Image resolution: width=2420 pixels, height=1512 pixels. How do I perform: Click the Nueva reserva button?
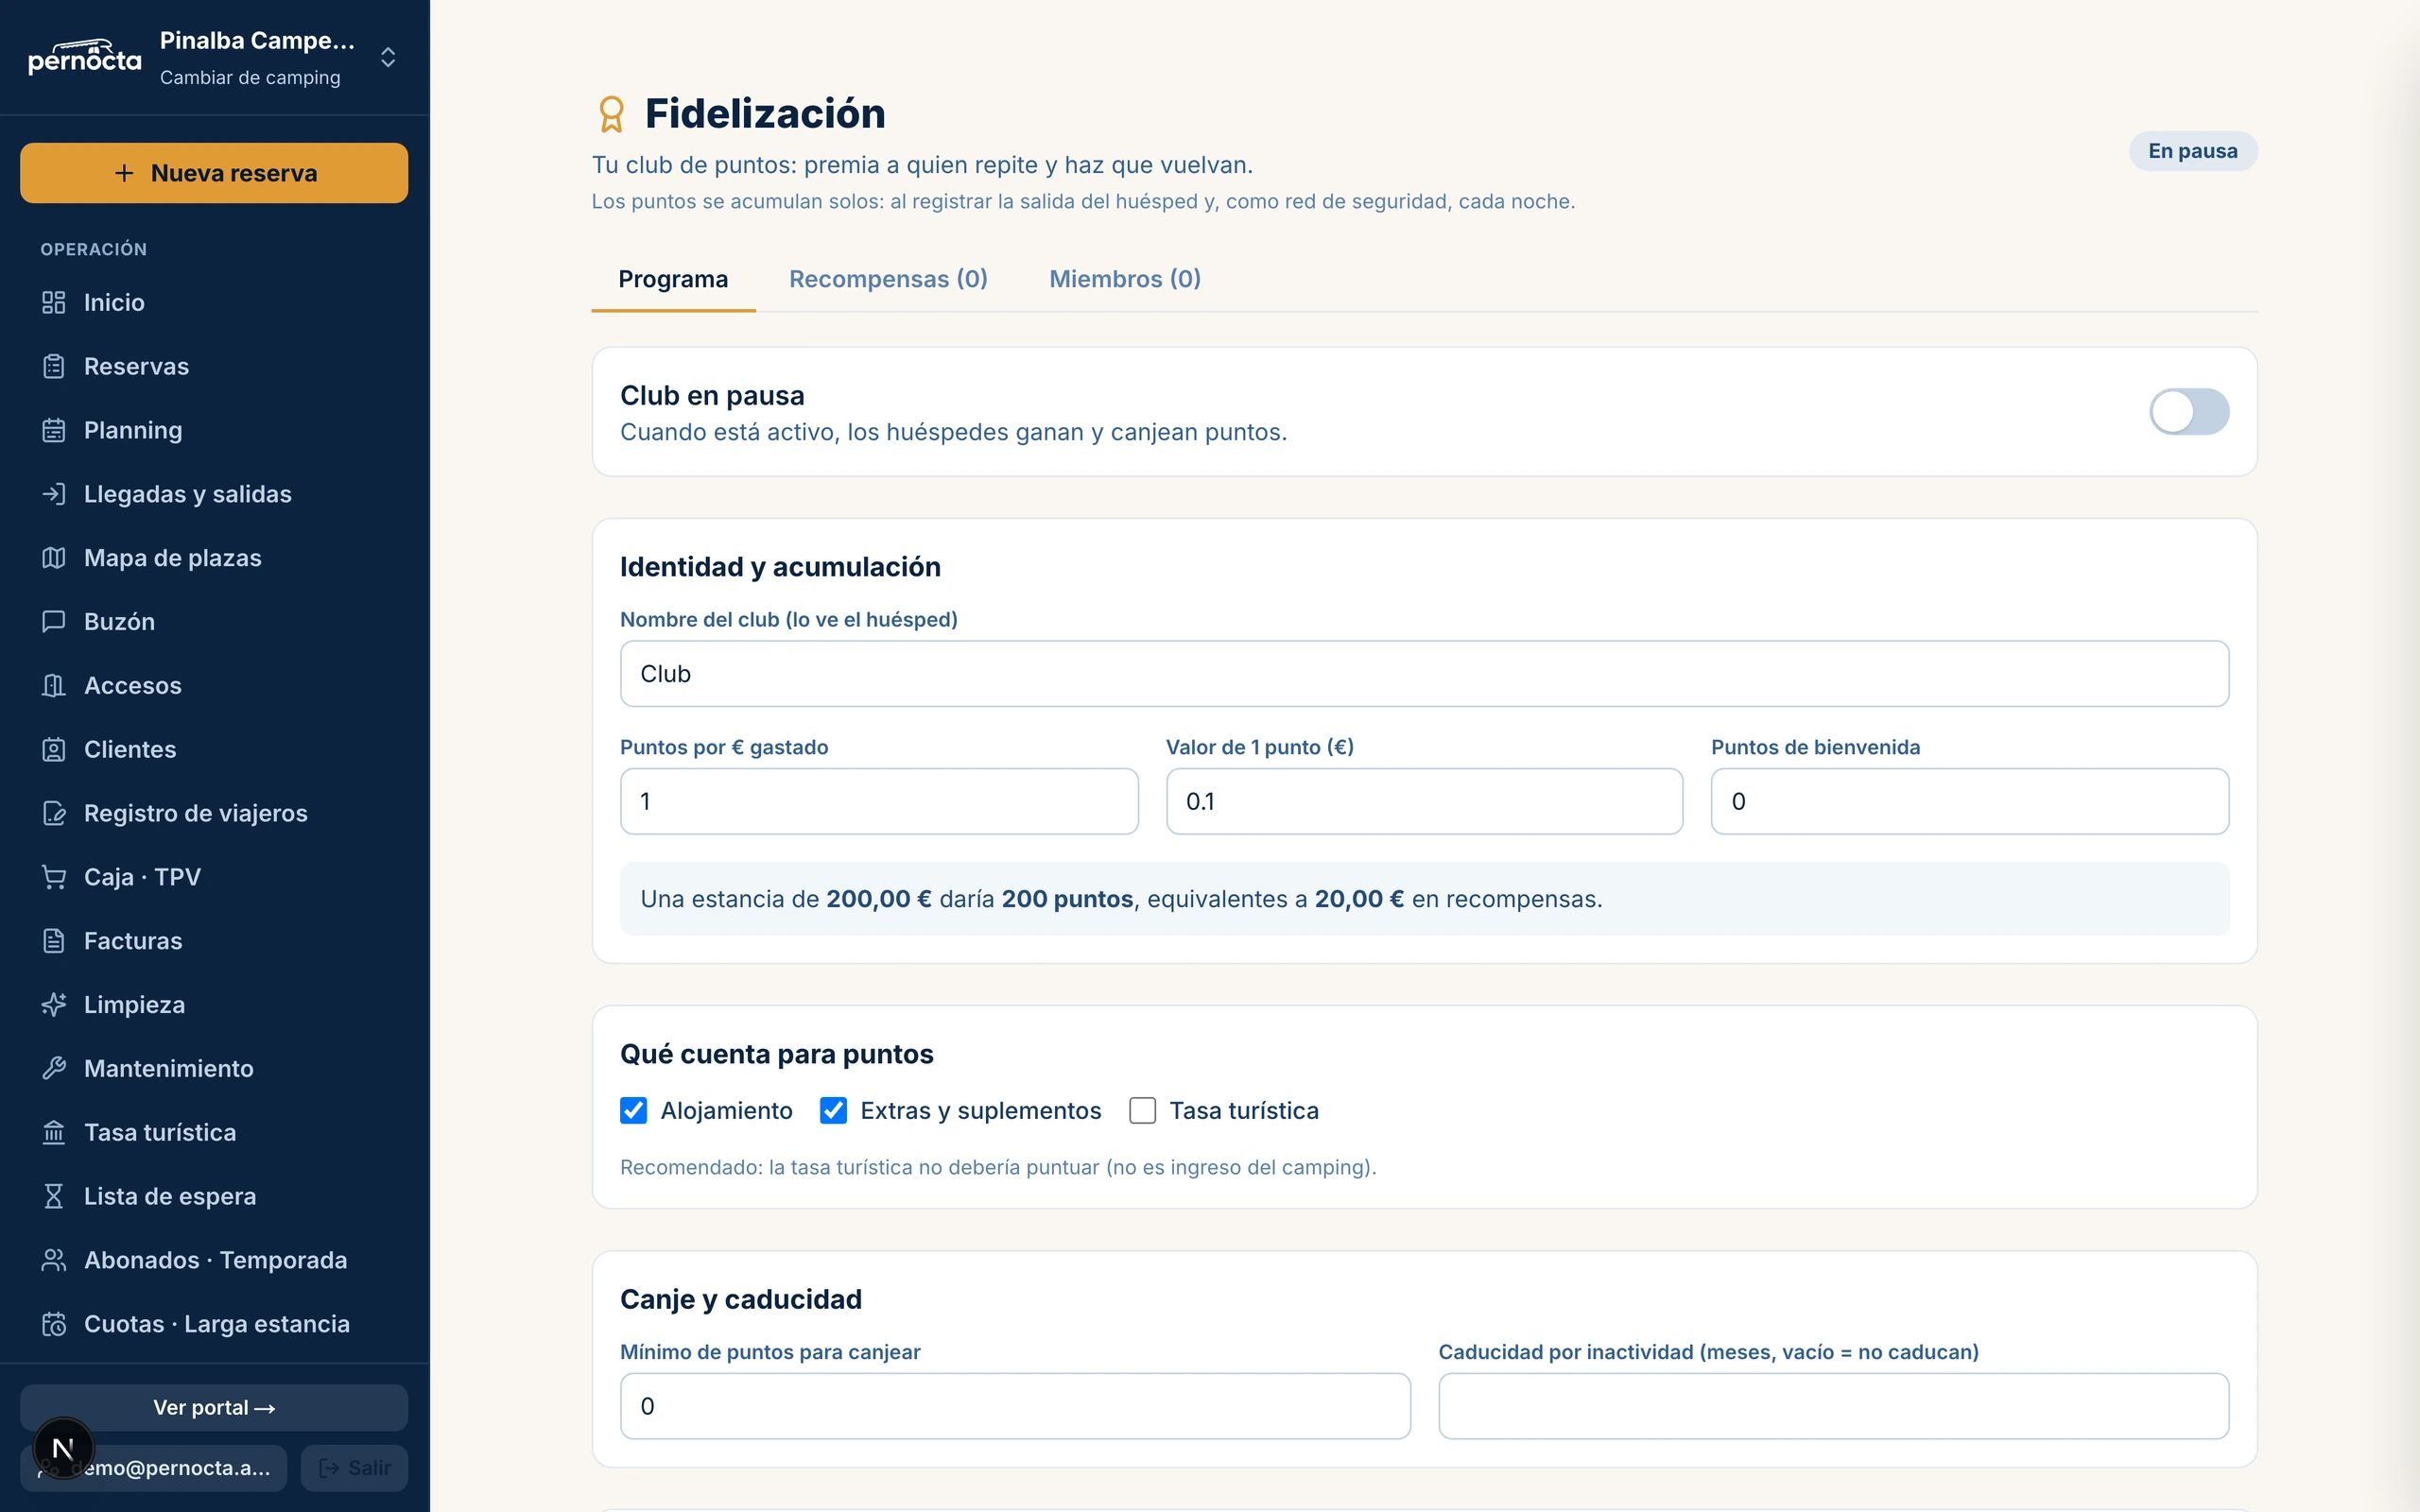coord(214,173)
